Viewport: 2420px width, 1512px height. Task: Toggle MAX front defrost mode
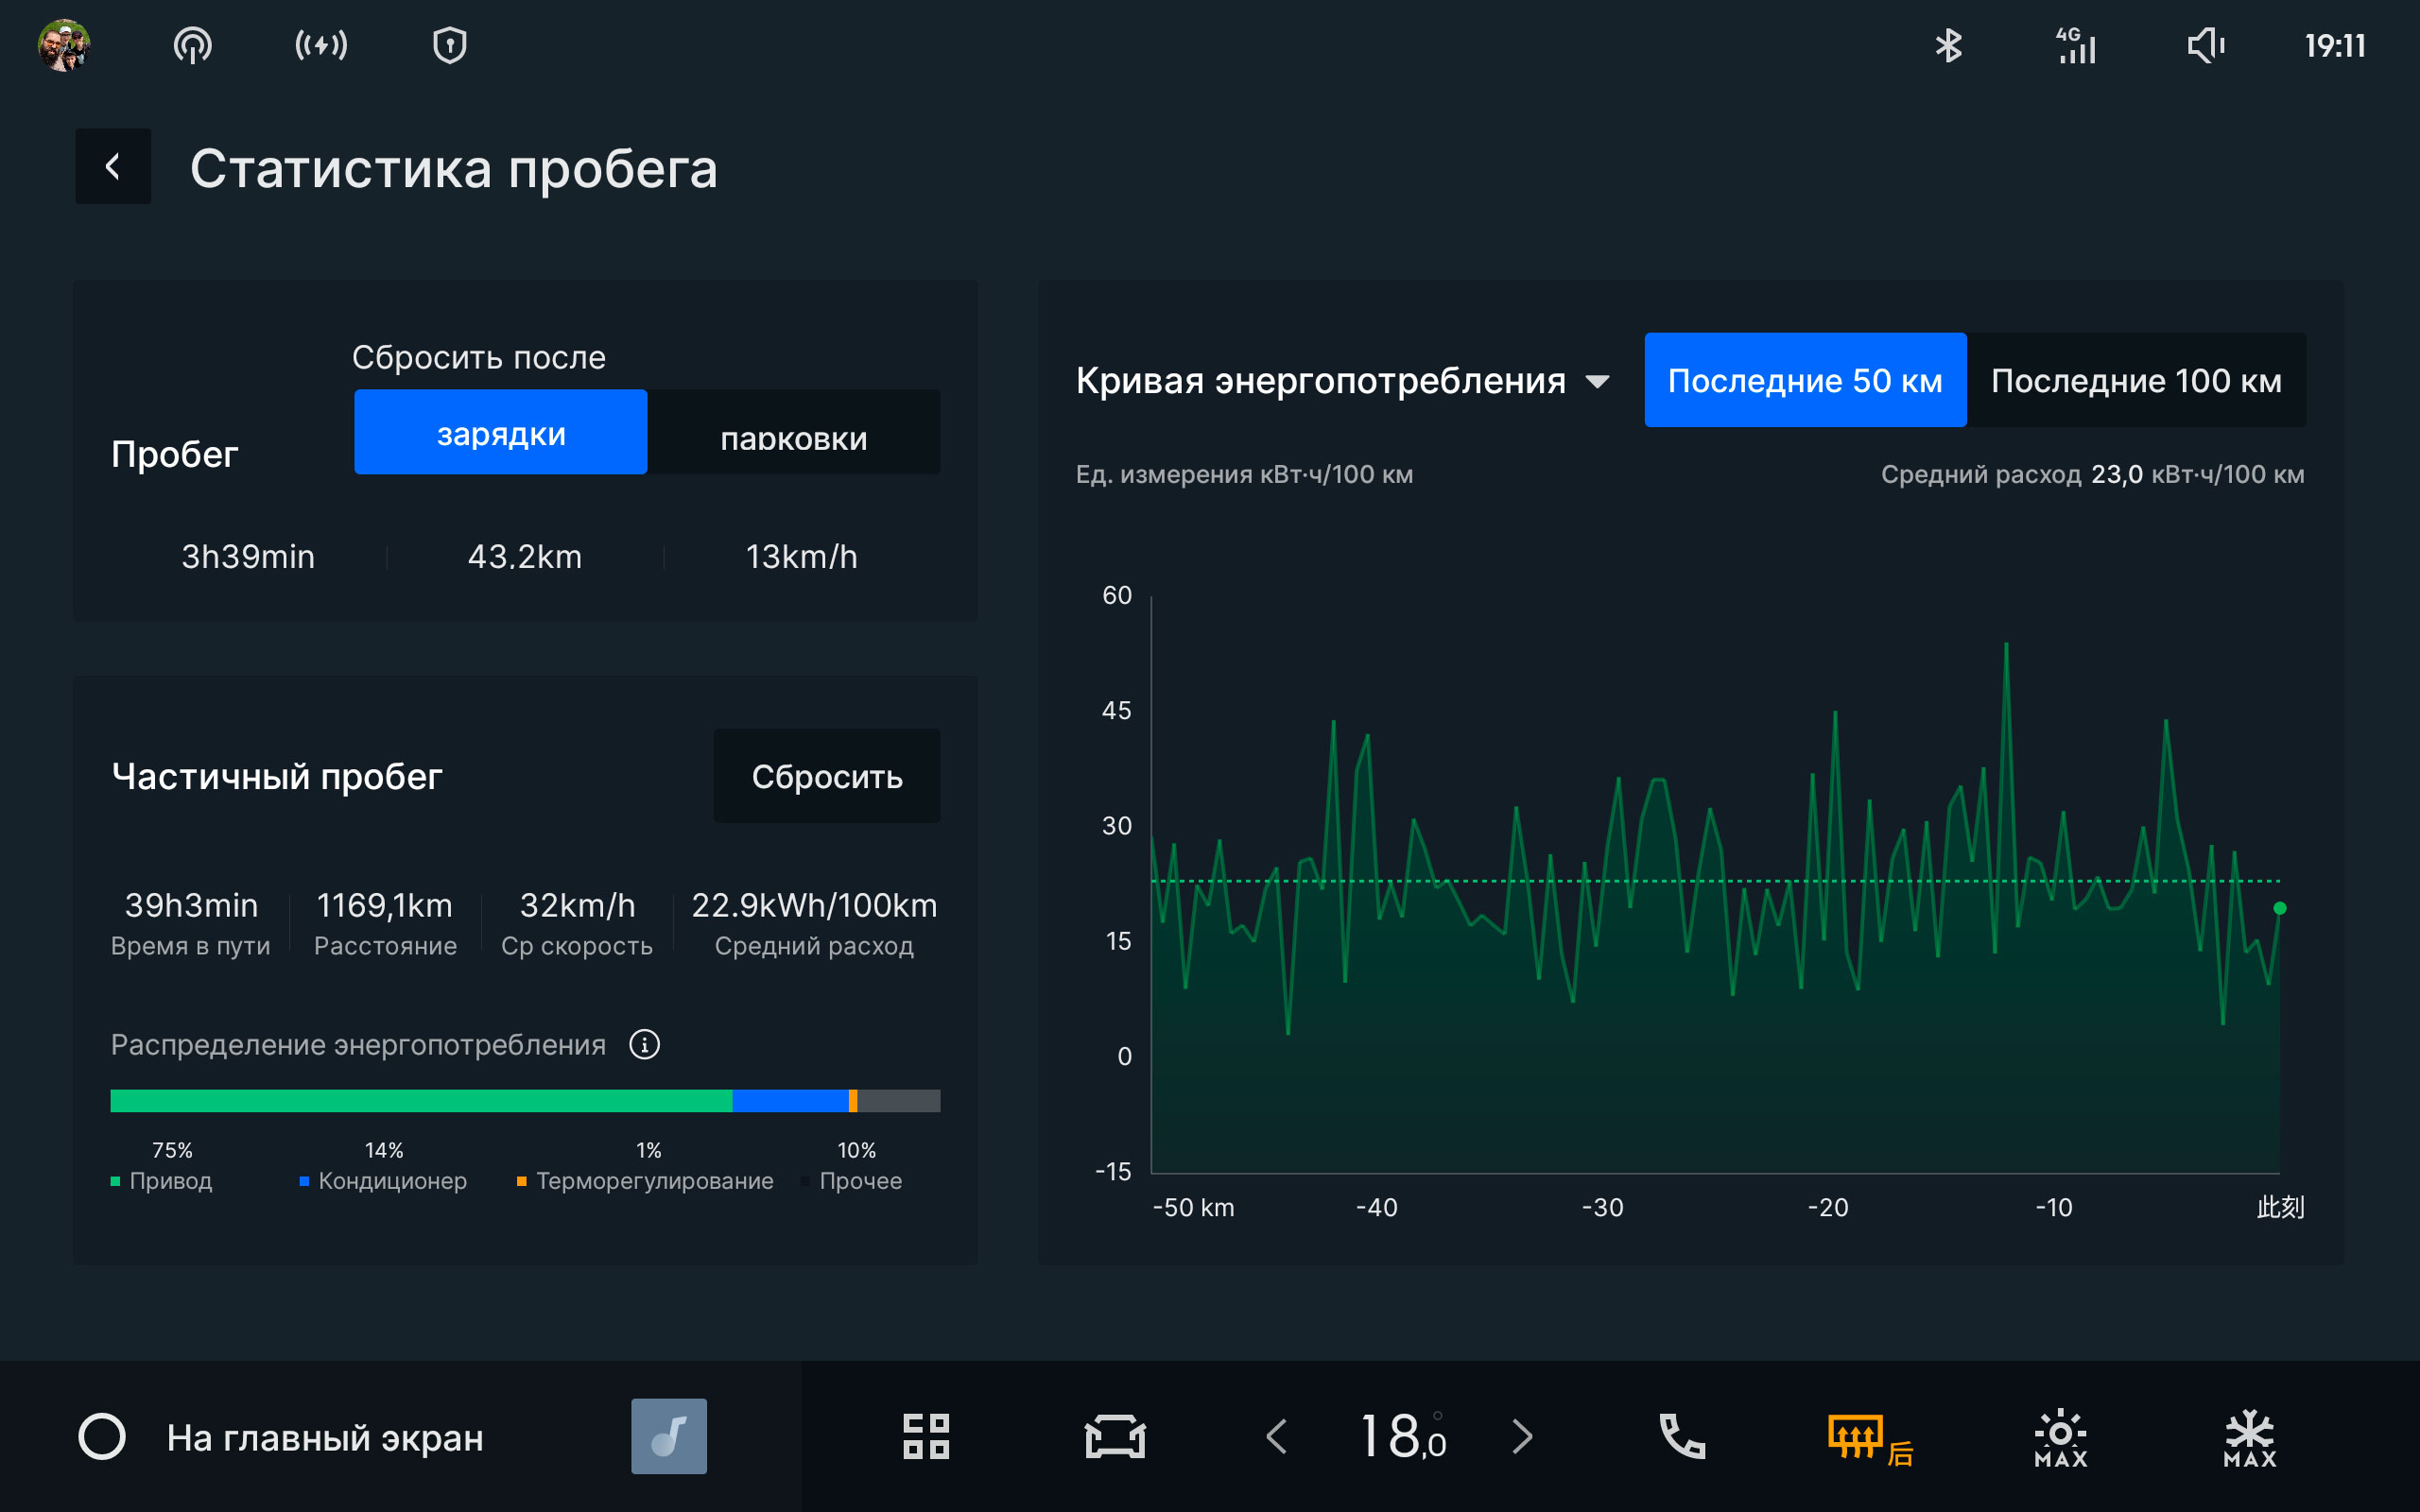point(2060,1438)
